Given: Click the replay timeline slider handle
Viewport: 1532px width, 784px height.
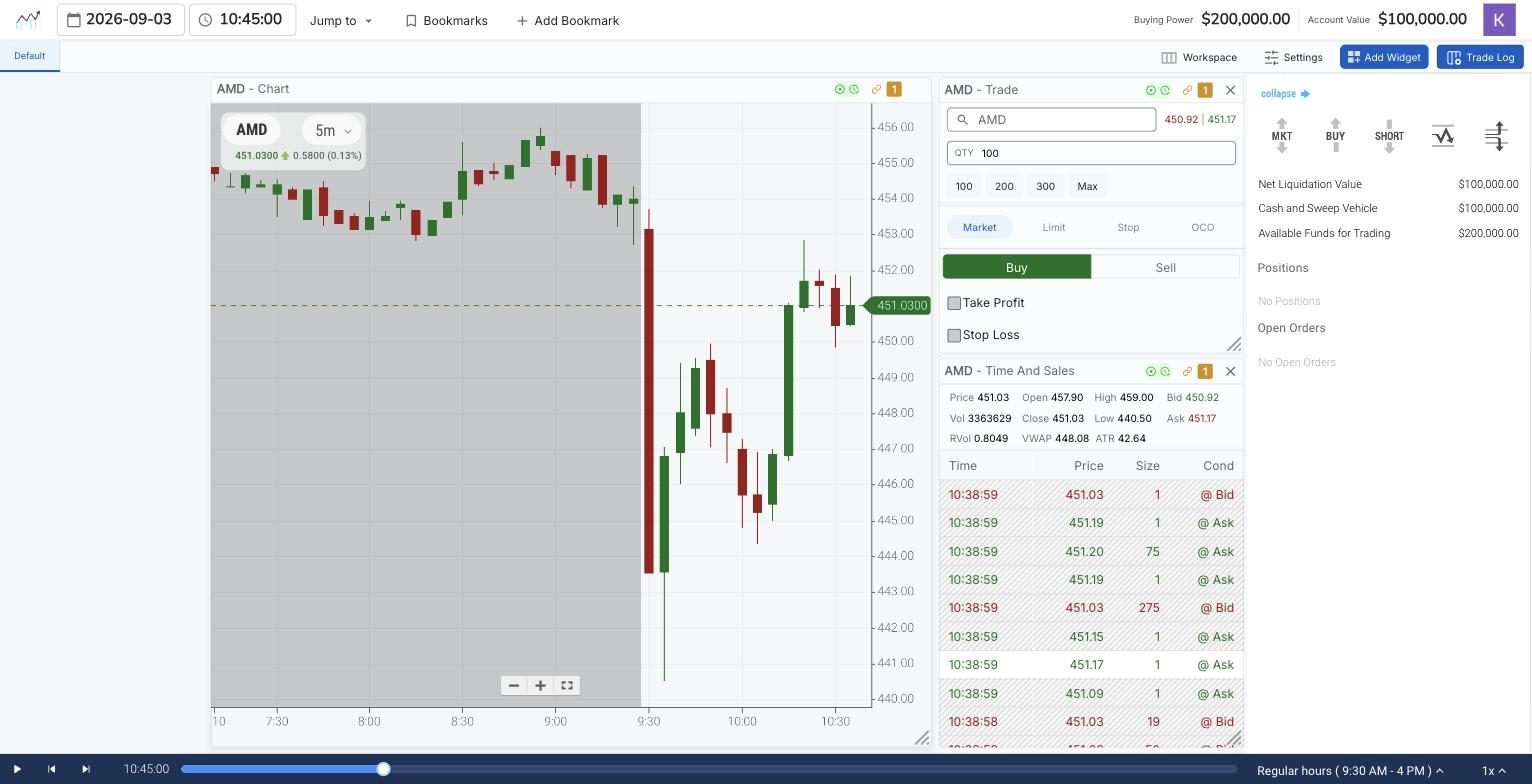Looking at the screenshot, I should click(383, 769).
